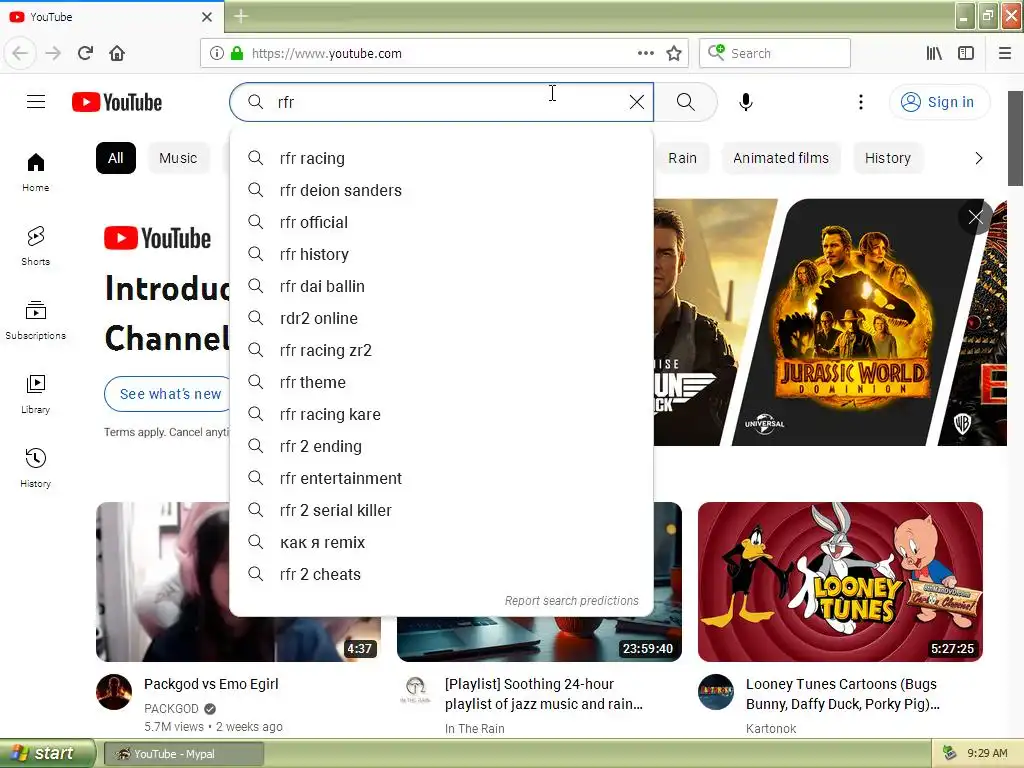This screenshot has height=768, width=1024.
Task: Click See what's new button
Action: pos(167,394)
